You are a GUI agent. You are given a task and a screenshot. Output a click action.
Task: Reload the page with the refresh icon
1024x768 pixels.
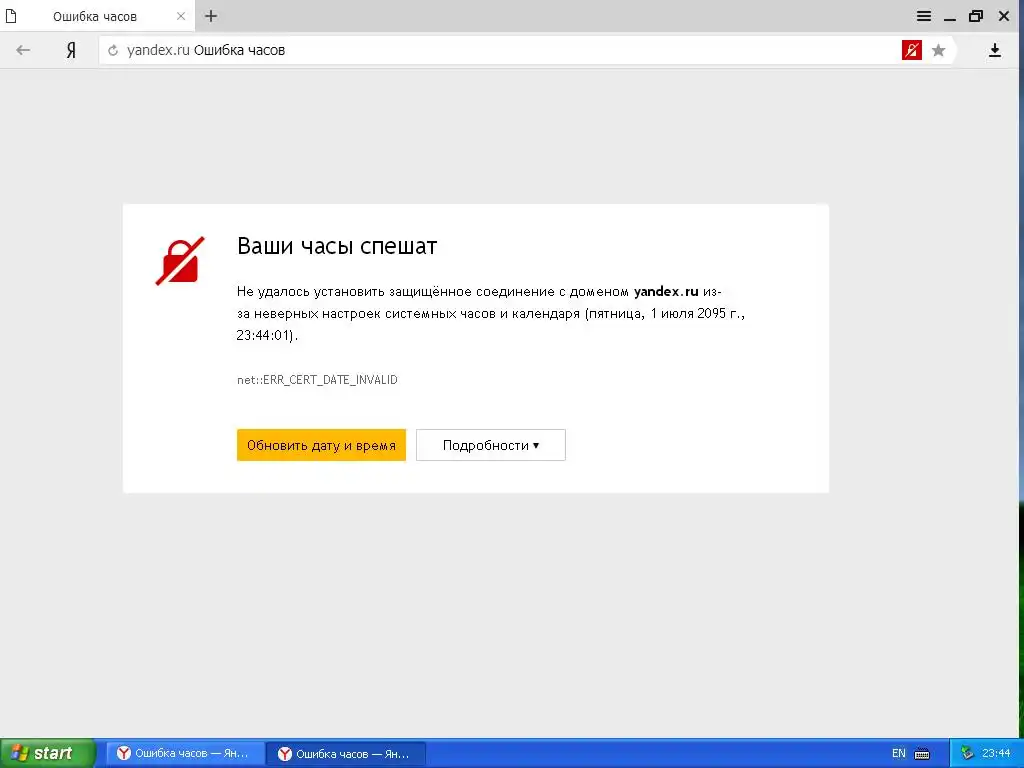coord(113,50)
